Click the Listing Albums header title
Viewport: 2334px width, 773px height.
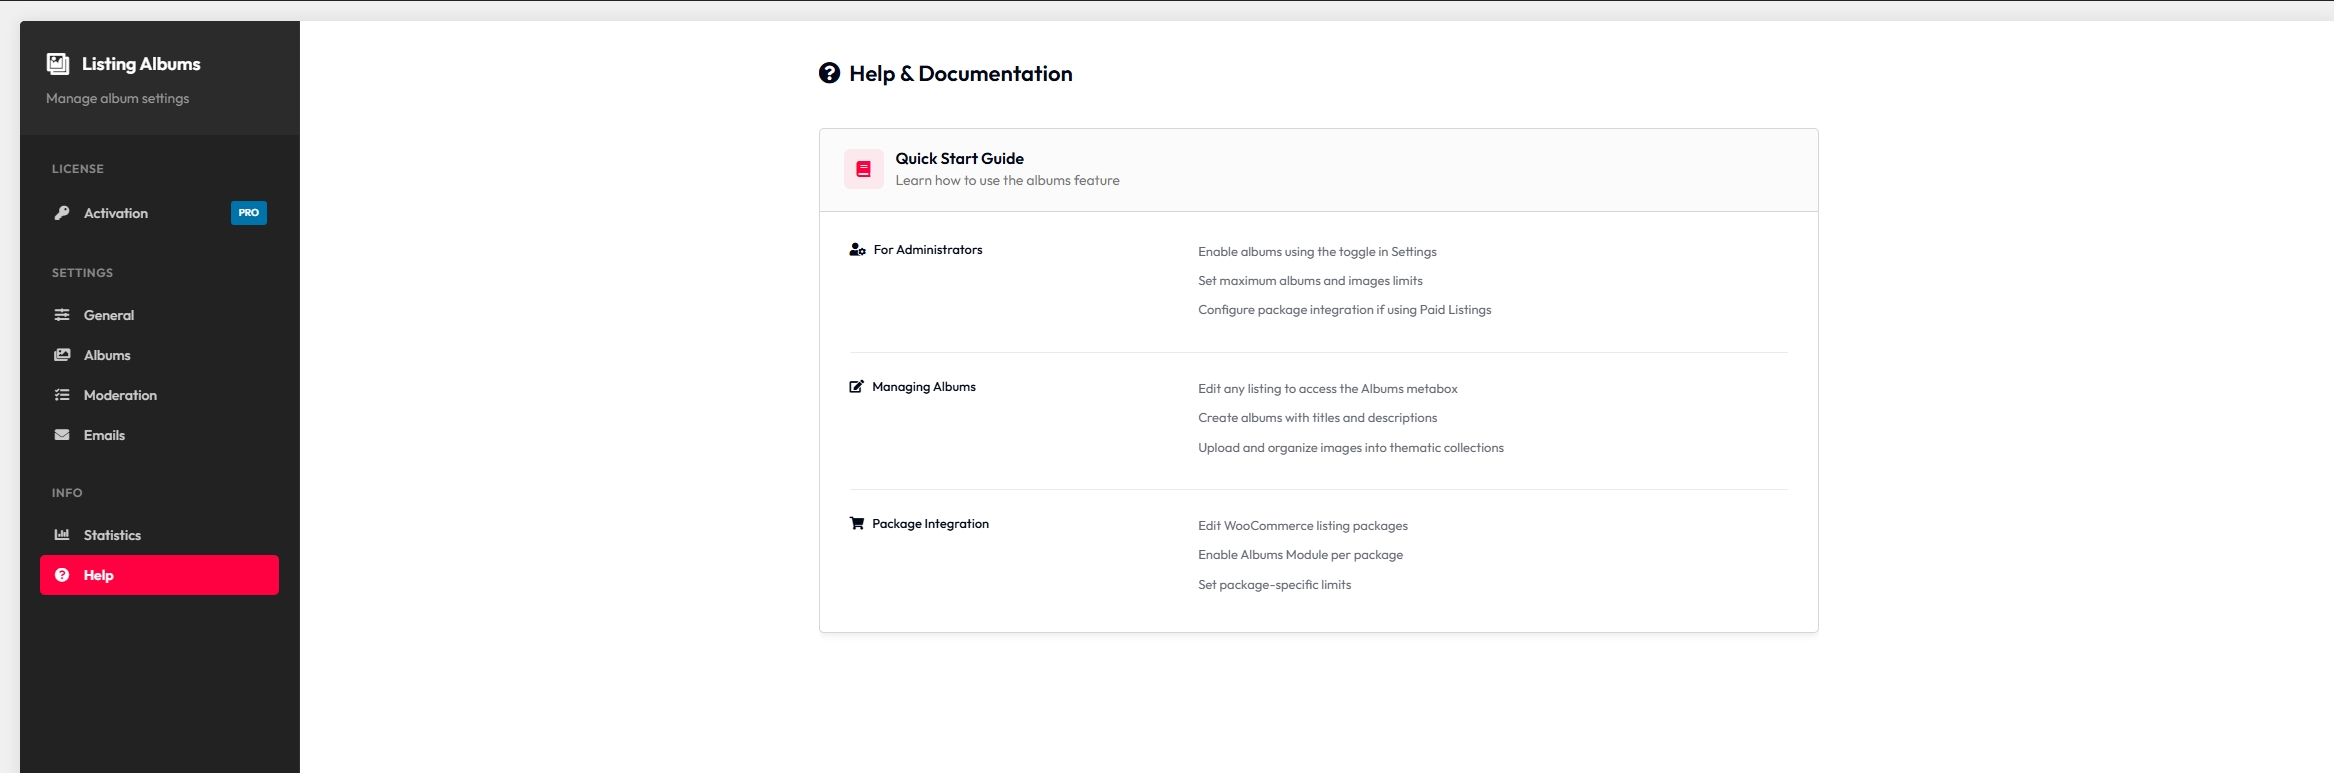click(x=141, y=64)
